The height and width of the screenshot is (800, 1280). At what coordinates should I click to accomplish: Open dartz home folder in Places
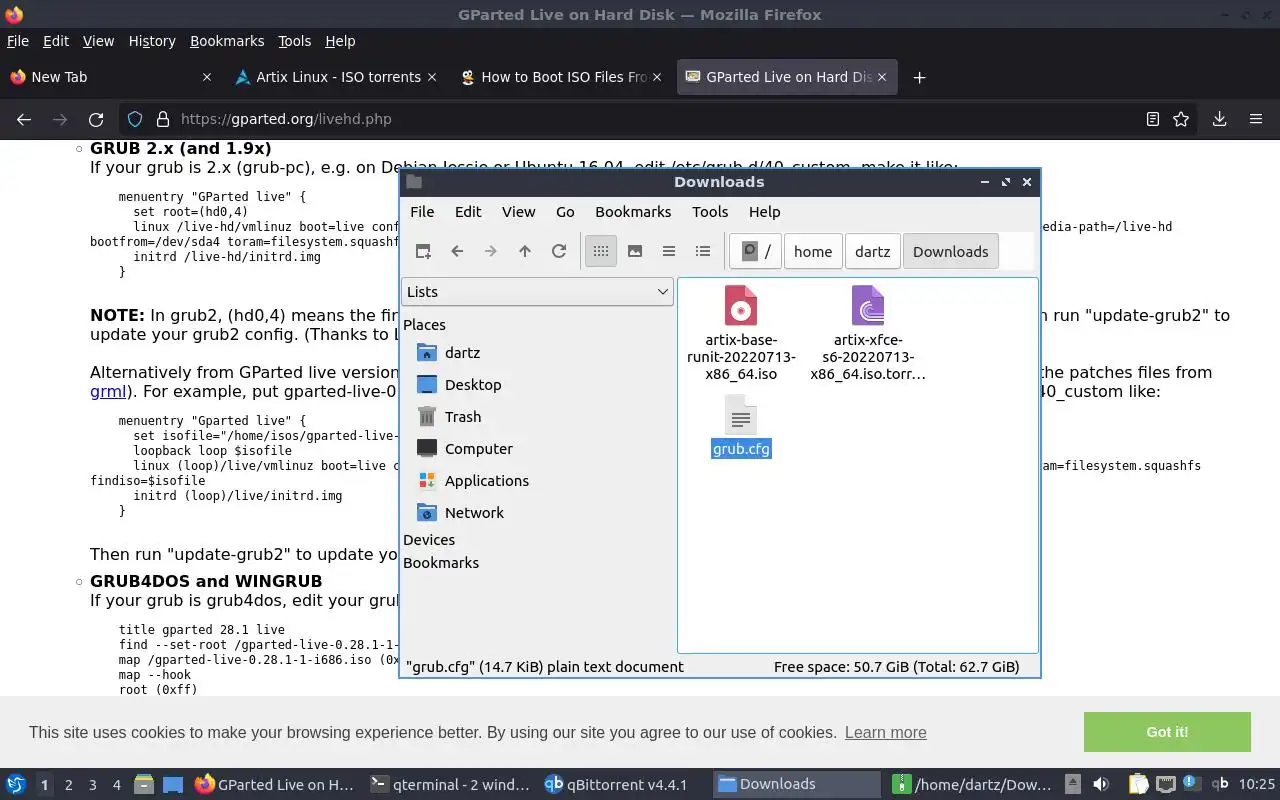pos(448,352)
